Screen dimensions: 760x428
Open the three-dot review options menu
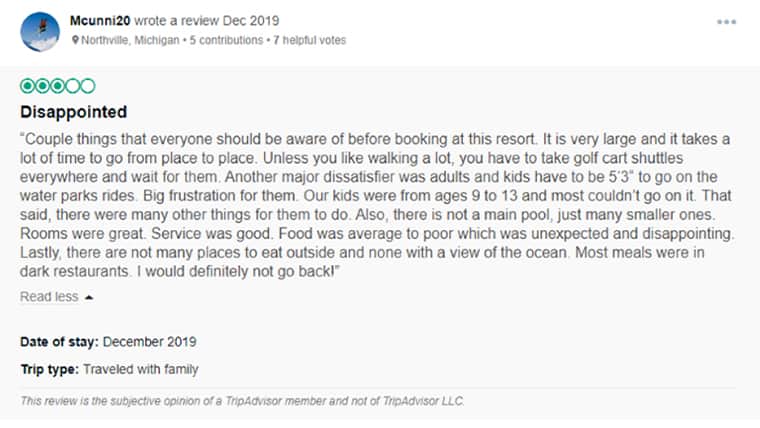tap(726, 22)
